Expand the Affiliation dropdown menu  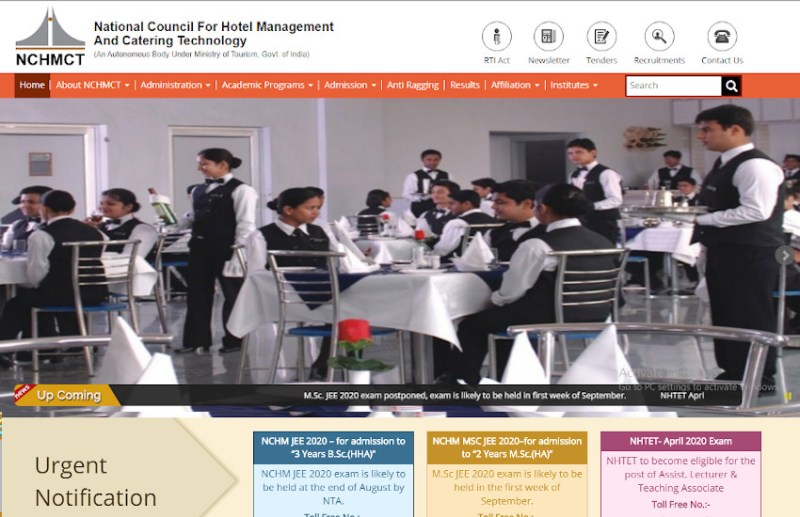(x=515, y=85)
